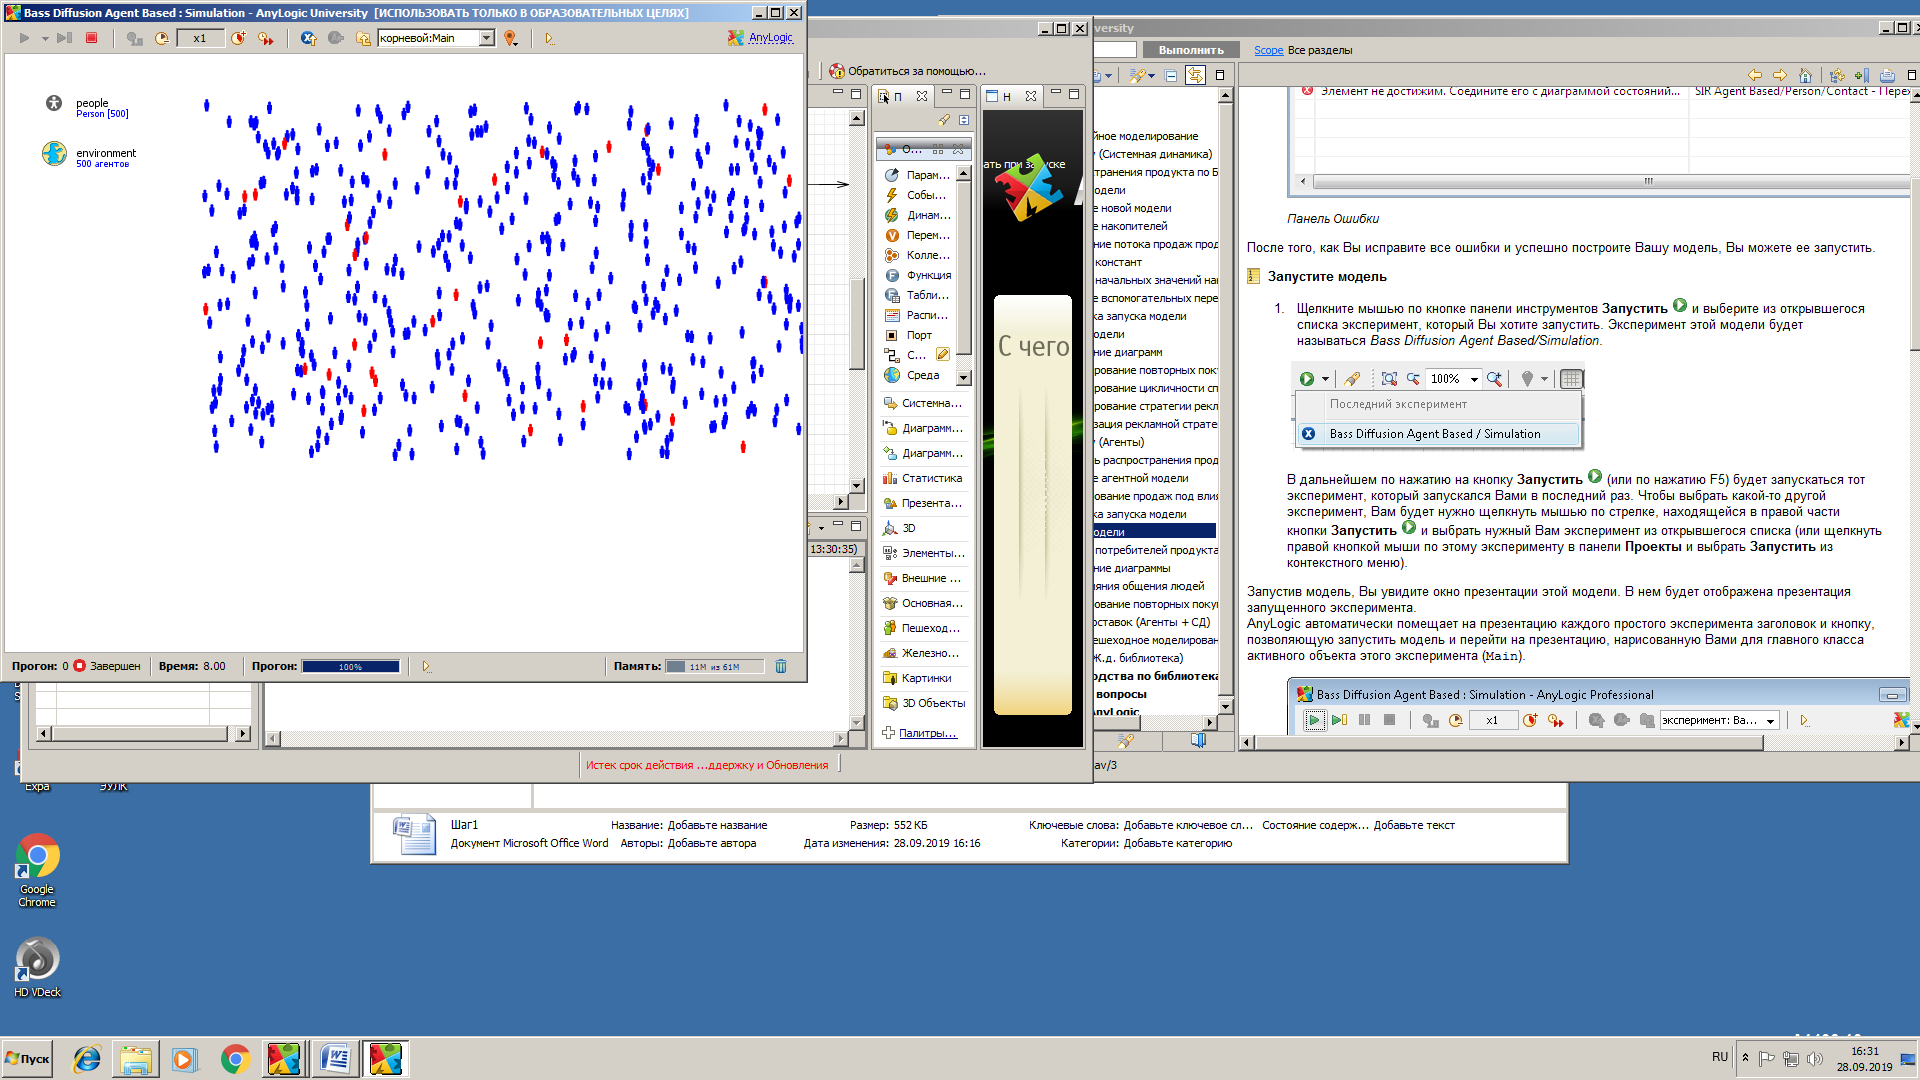Image resolution: width=1920 pixels, height=1080 pixels.
Task: Toggle link-with-contents sync icon in help
Action: click(x=1195, y=75)
